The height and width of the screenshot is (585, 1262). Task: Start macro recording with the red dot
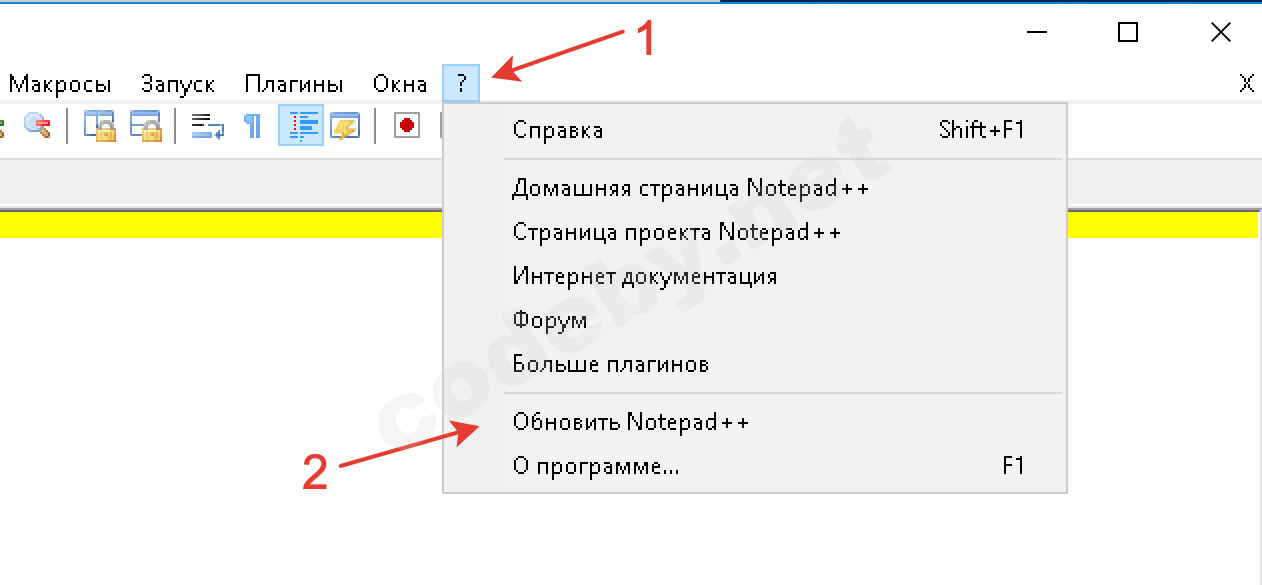[x=407, y=125]
